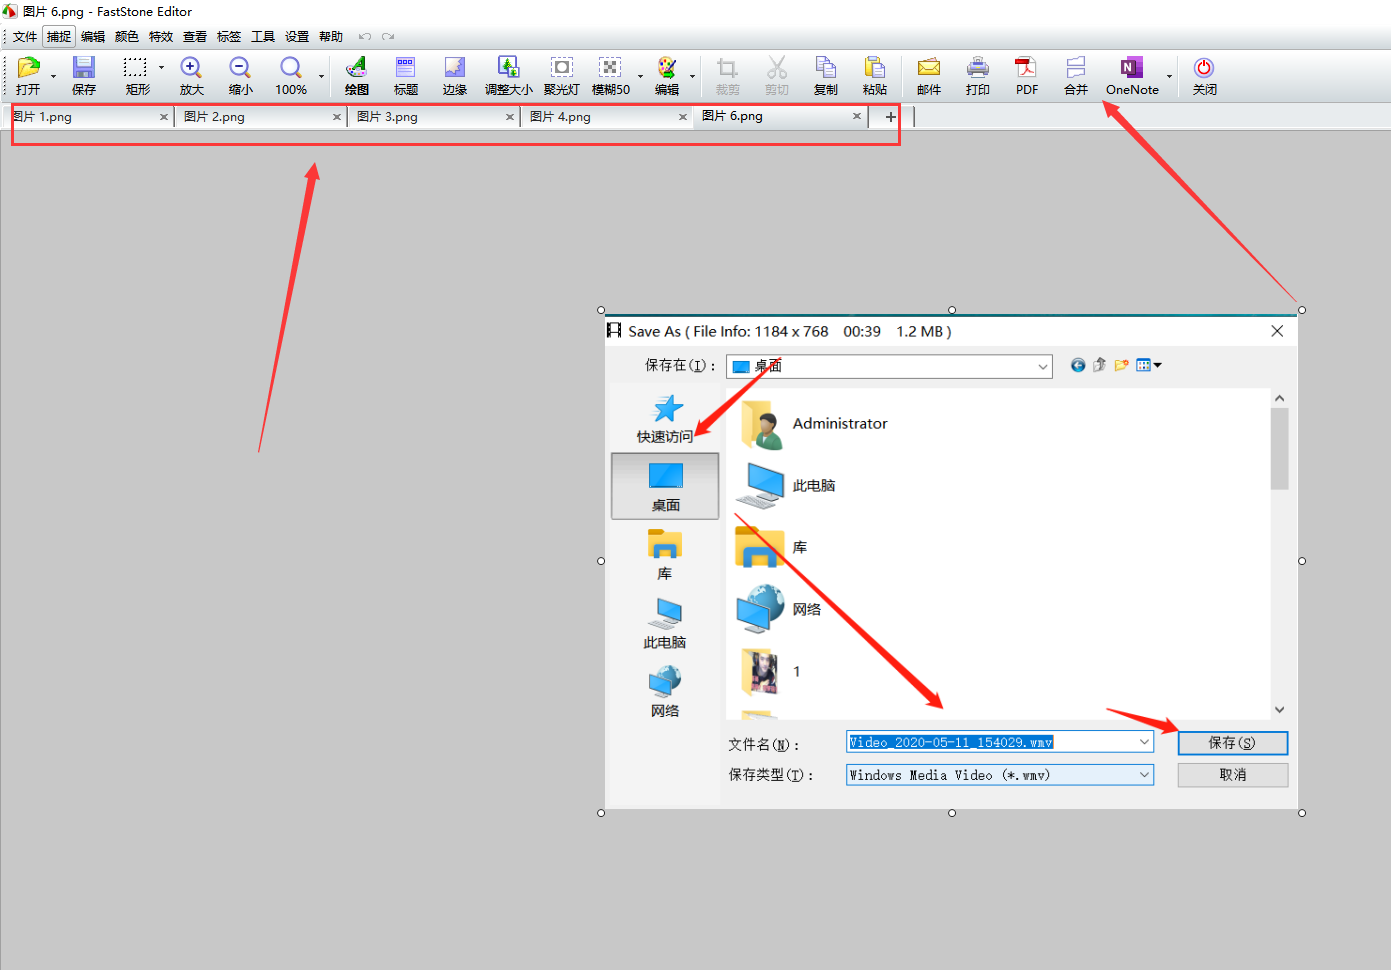
Task: Close the 图片 2.png tab
Action: pyautogui.click(x=337, y=117)
